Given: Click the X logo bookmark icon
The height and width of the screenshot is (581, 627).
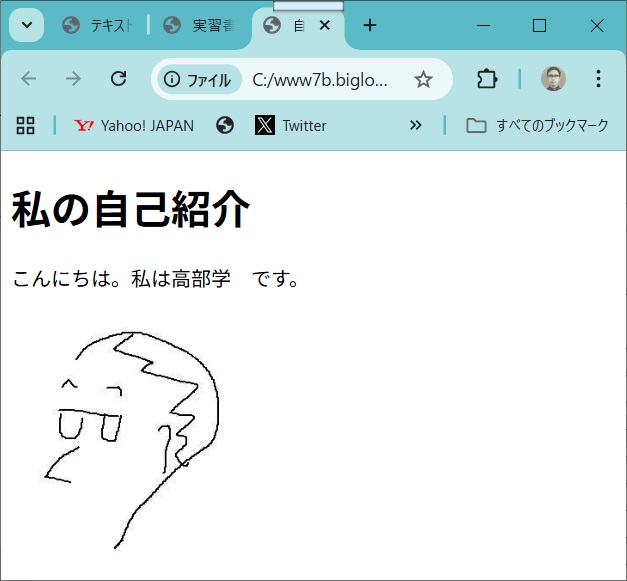Looking at the screenshot, I should pos(265,126).
